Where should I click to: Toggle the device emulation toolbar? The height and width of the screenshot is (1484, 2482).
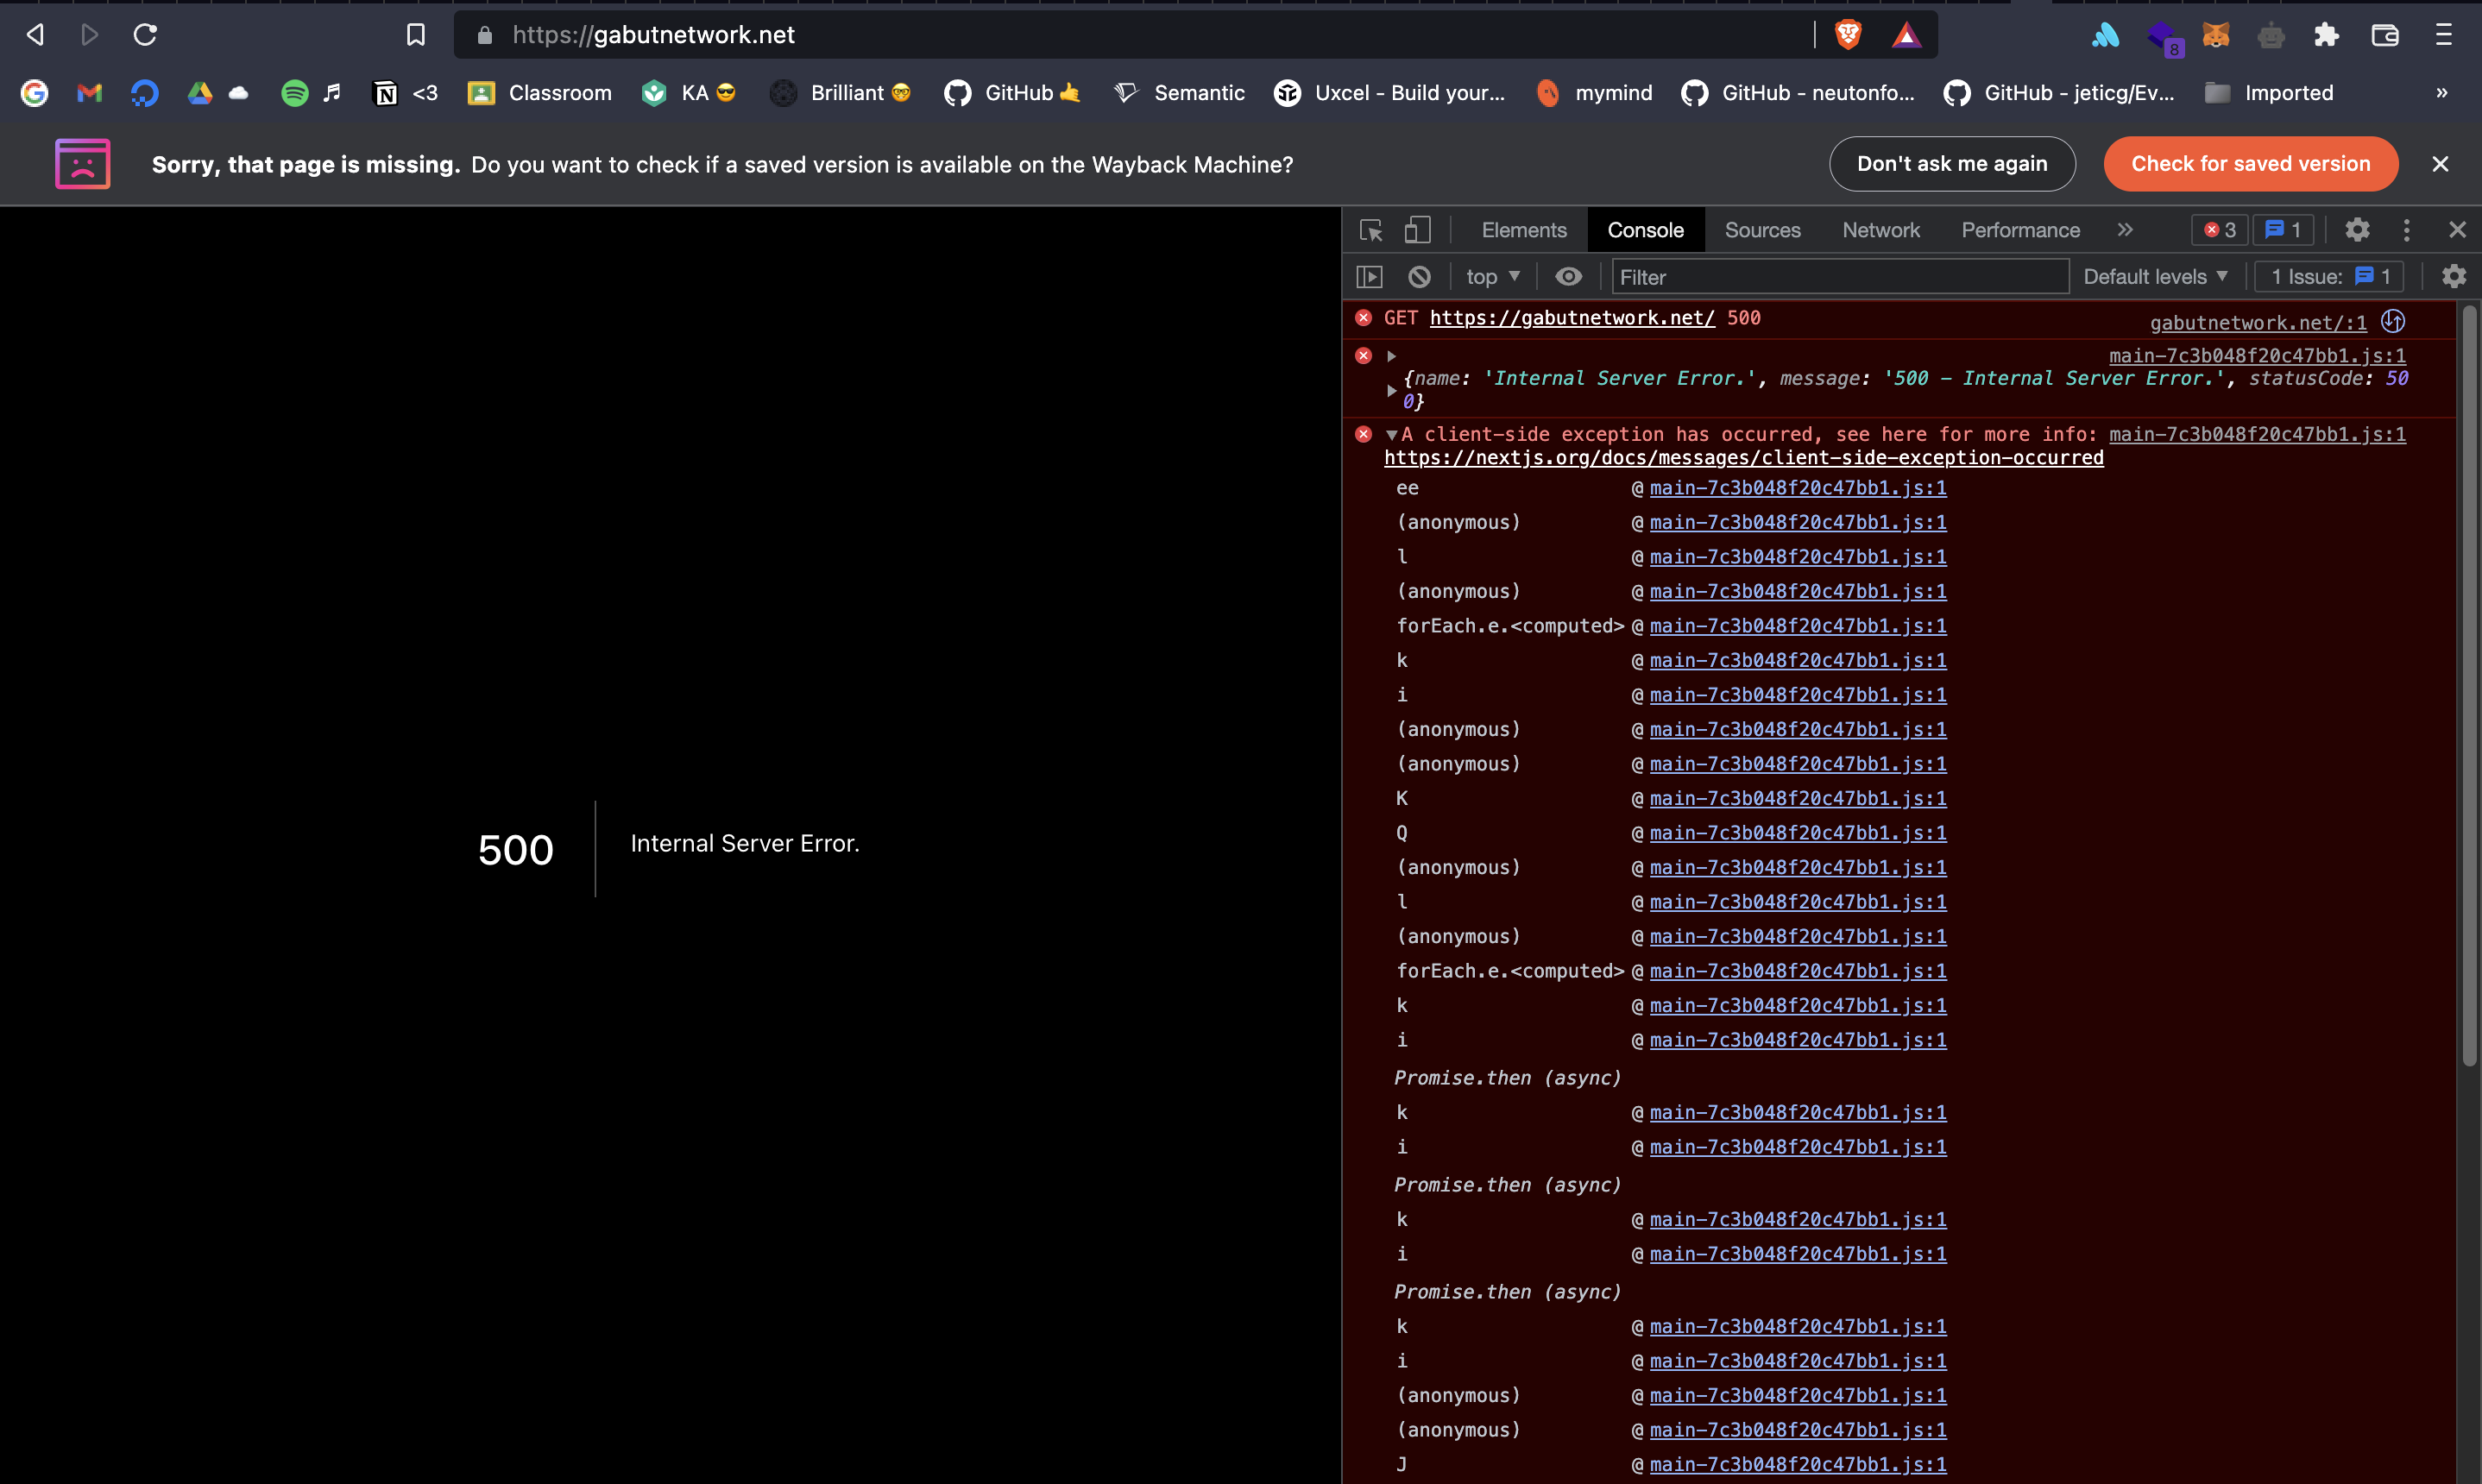(x=1418, y=229)
